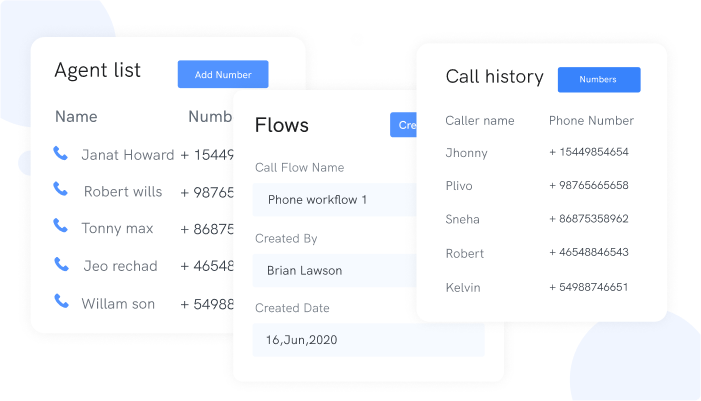
Task: Select Jhonny in the call history
Action: click(x=465, y=152)
